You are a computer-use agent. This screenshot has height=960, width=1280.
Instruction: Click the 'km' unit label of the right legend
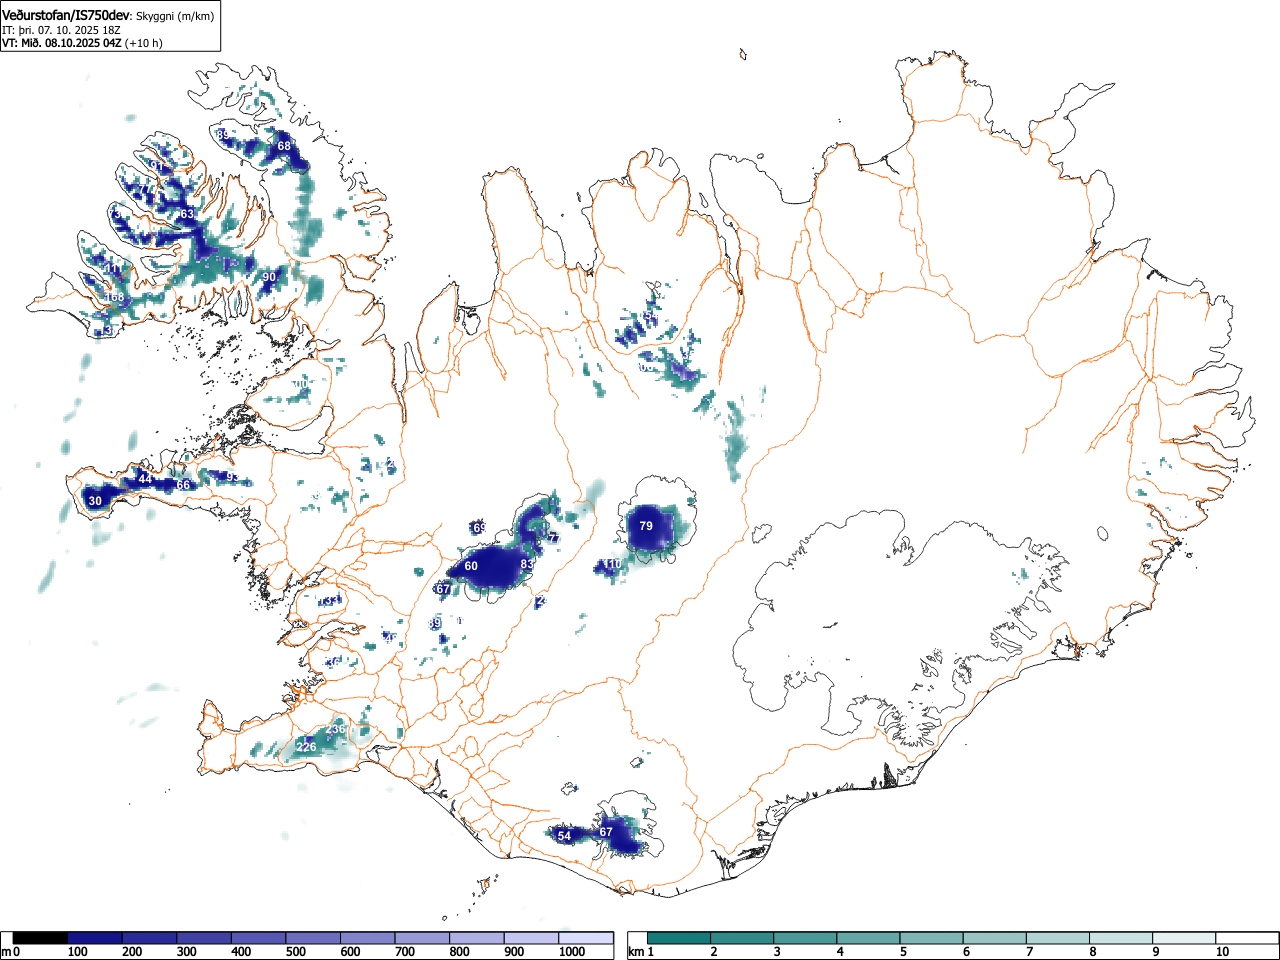pos(635,952)
